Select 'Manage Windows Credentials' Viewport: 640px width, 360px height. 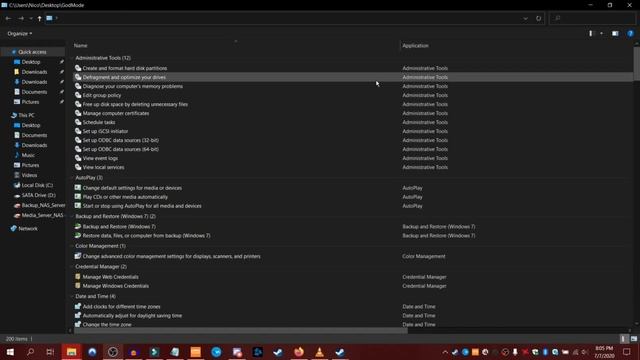pyautogui.click(x=116, y=286)
